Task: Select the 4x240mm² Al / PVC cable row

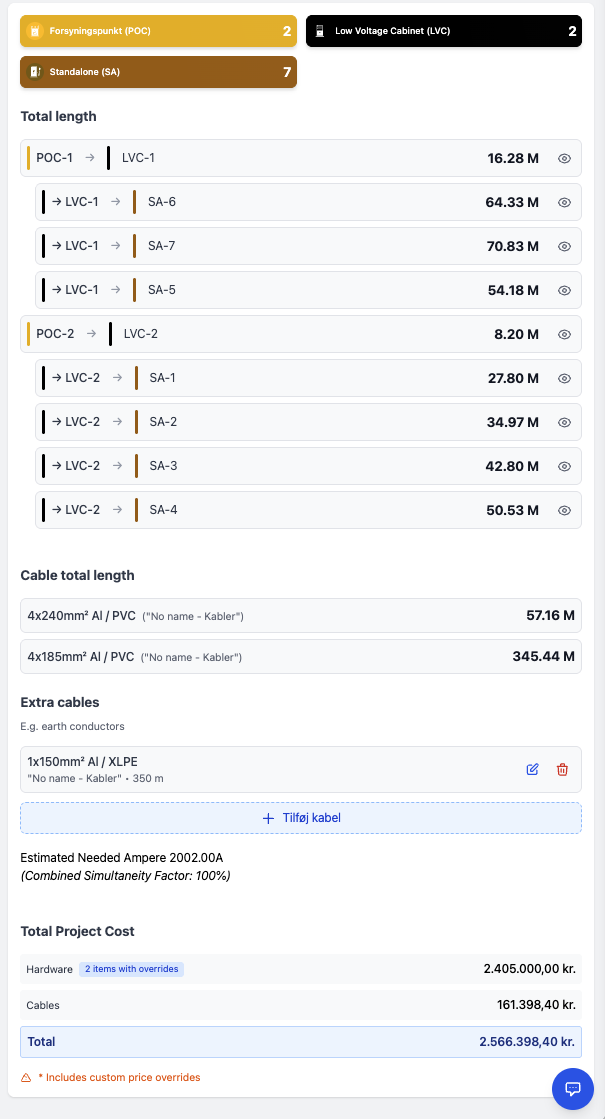Action: click(x=300, y=616)
